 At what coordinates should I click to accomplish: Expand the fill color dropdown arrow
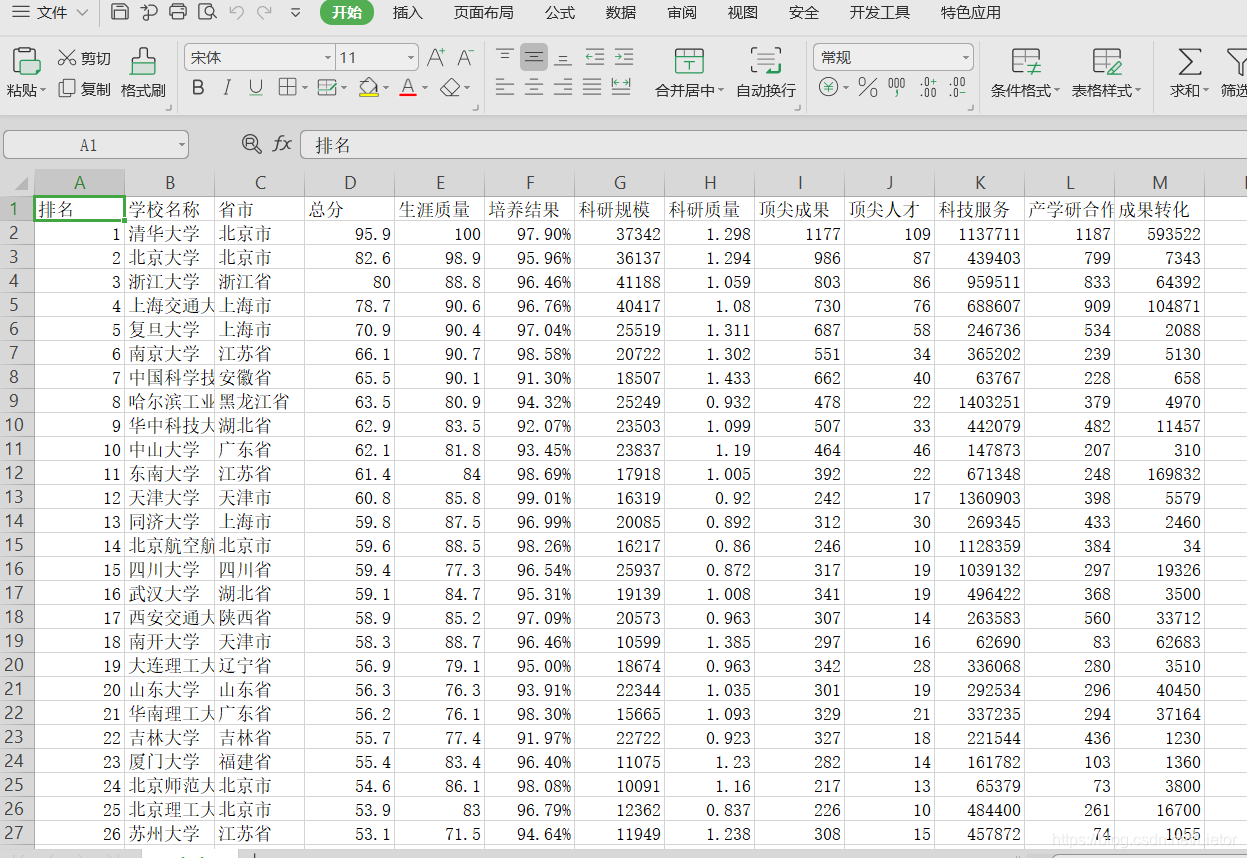click(x=385, y=89)
